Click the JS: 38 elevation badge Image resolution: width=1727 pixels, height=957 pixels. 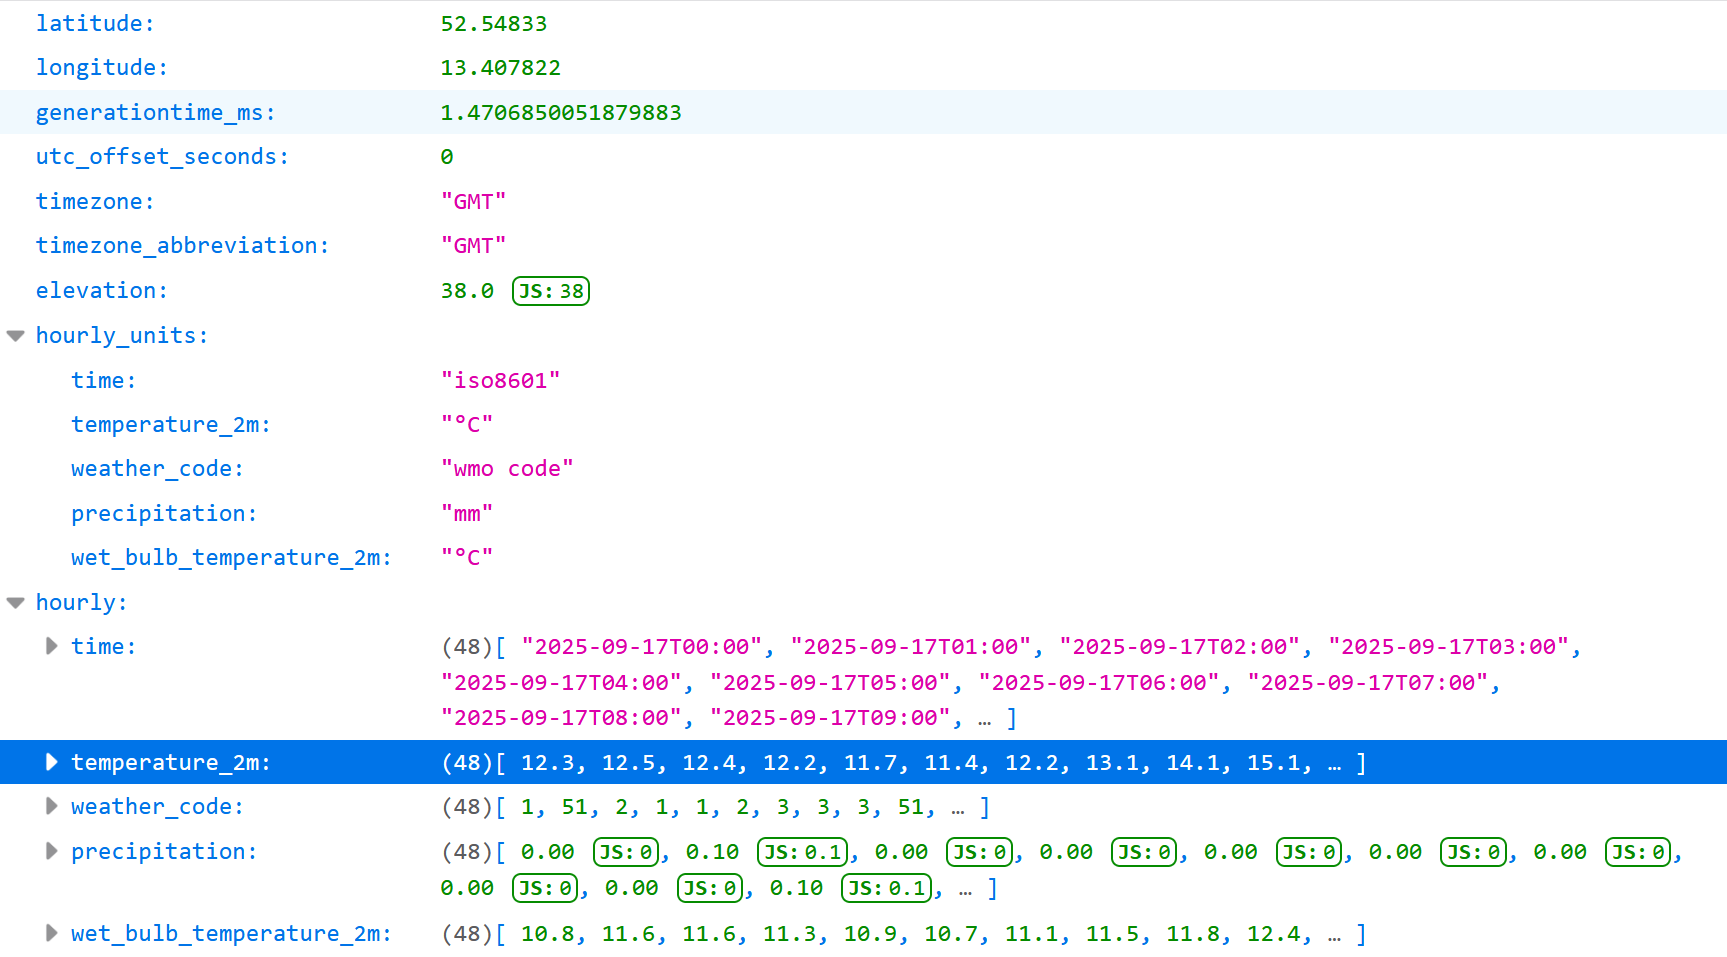click(550, 291)
